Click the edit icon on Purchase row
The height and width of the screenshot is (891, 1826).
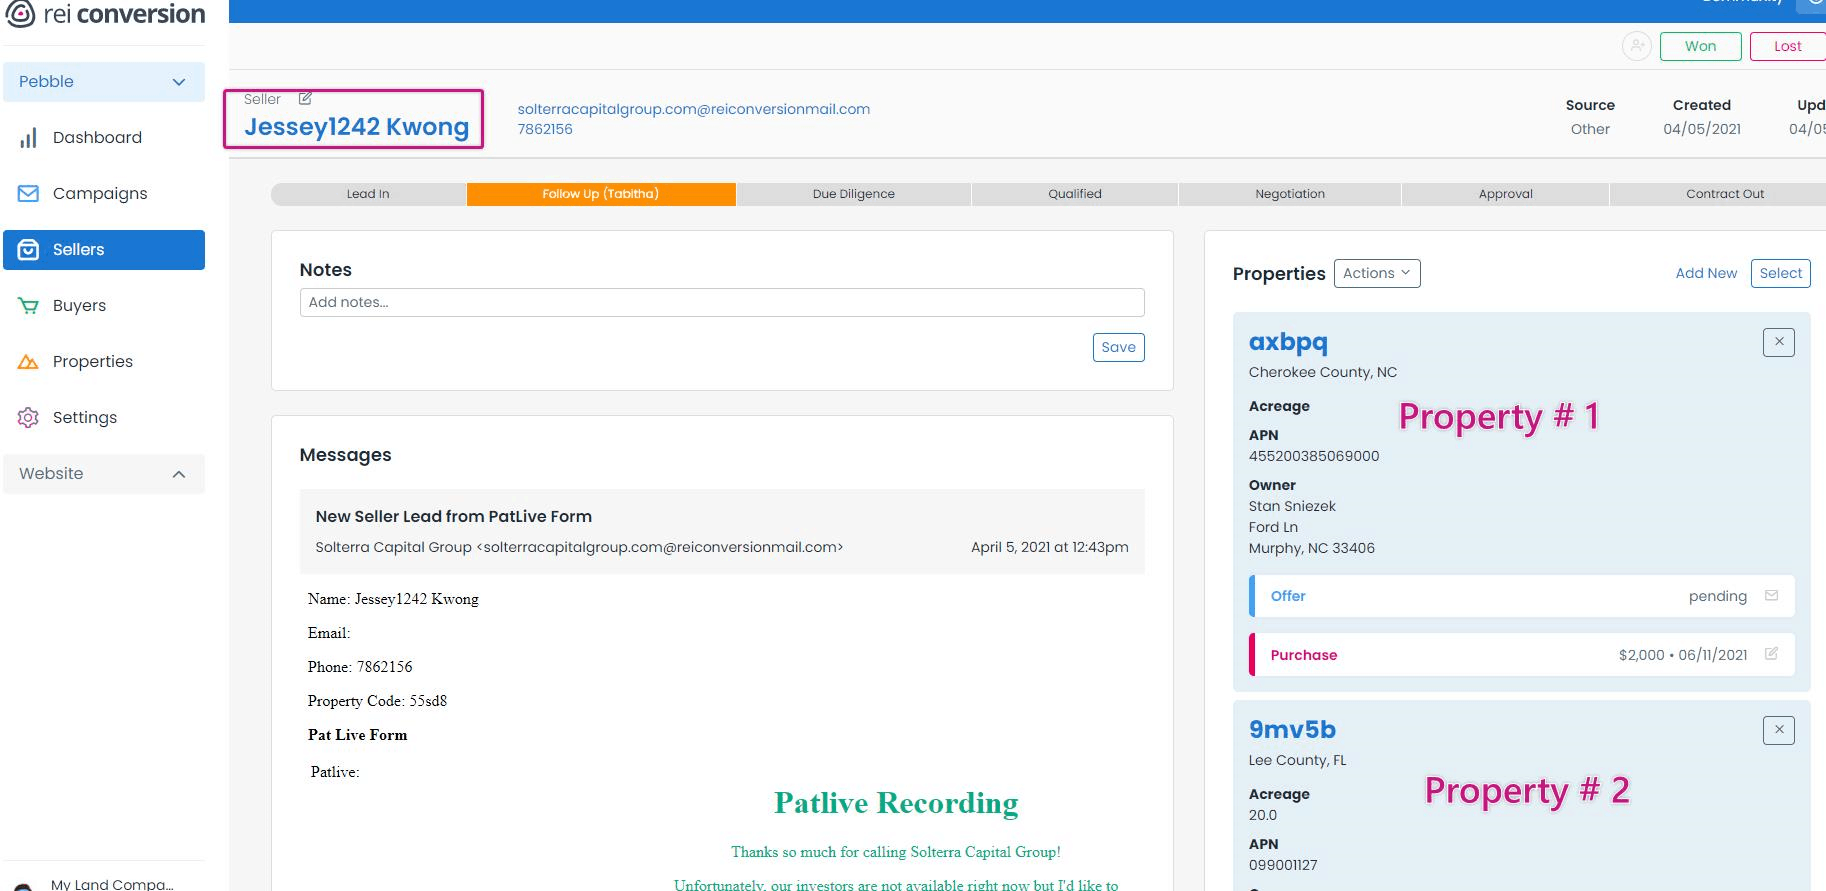(x=1771, y=654)
